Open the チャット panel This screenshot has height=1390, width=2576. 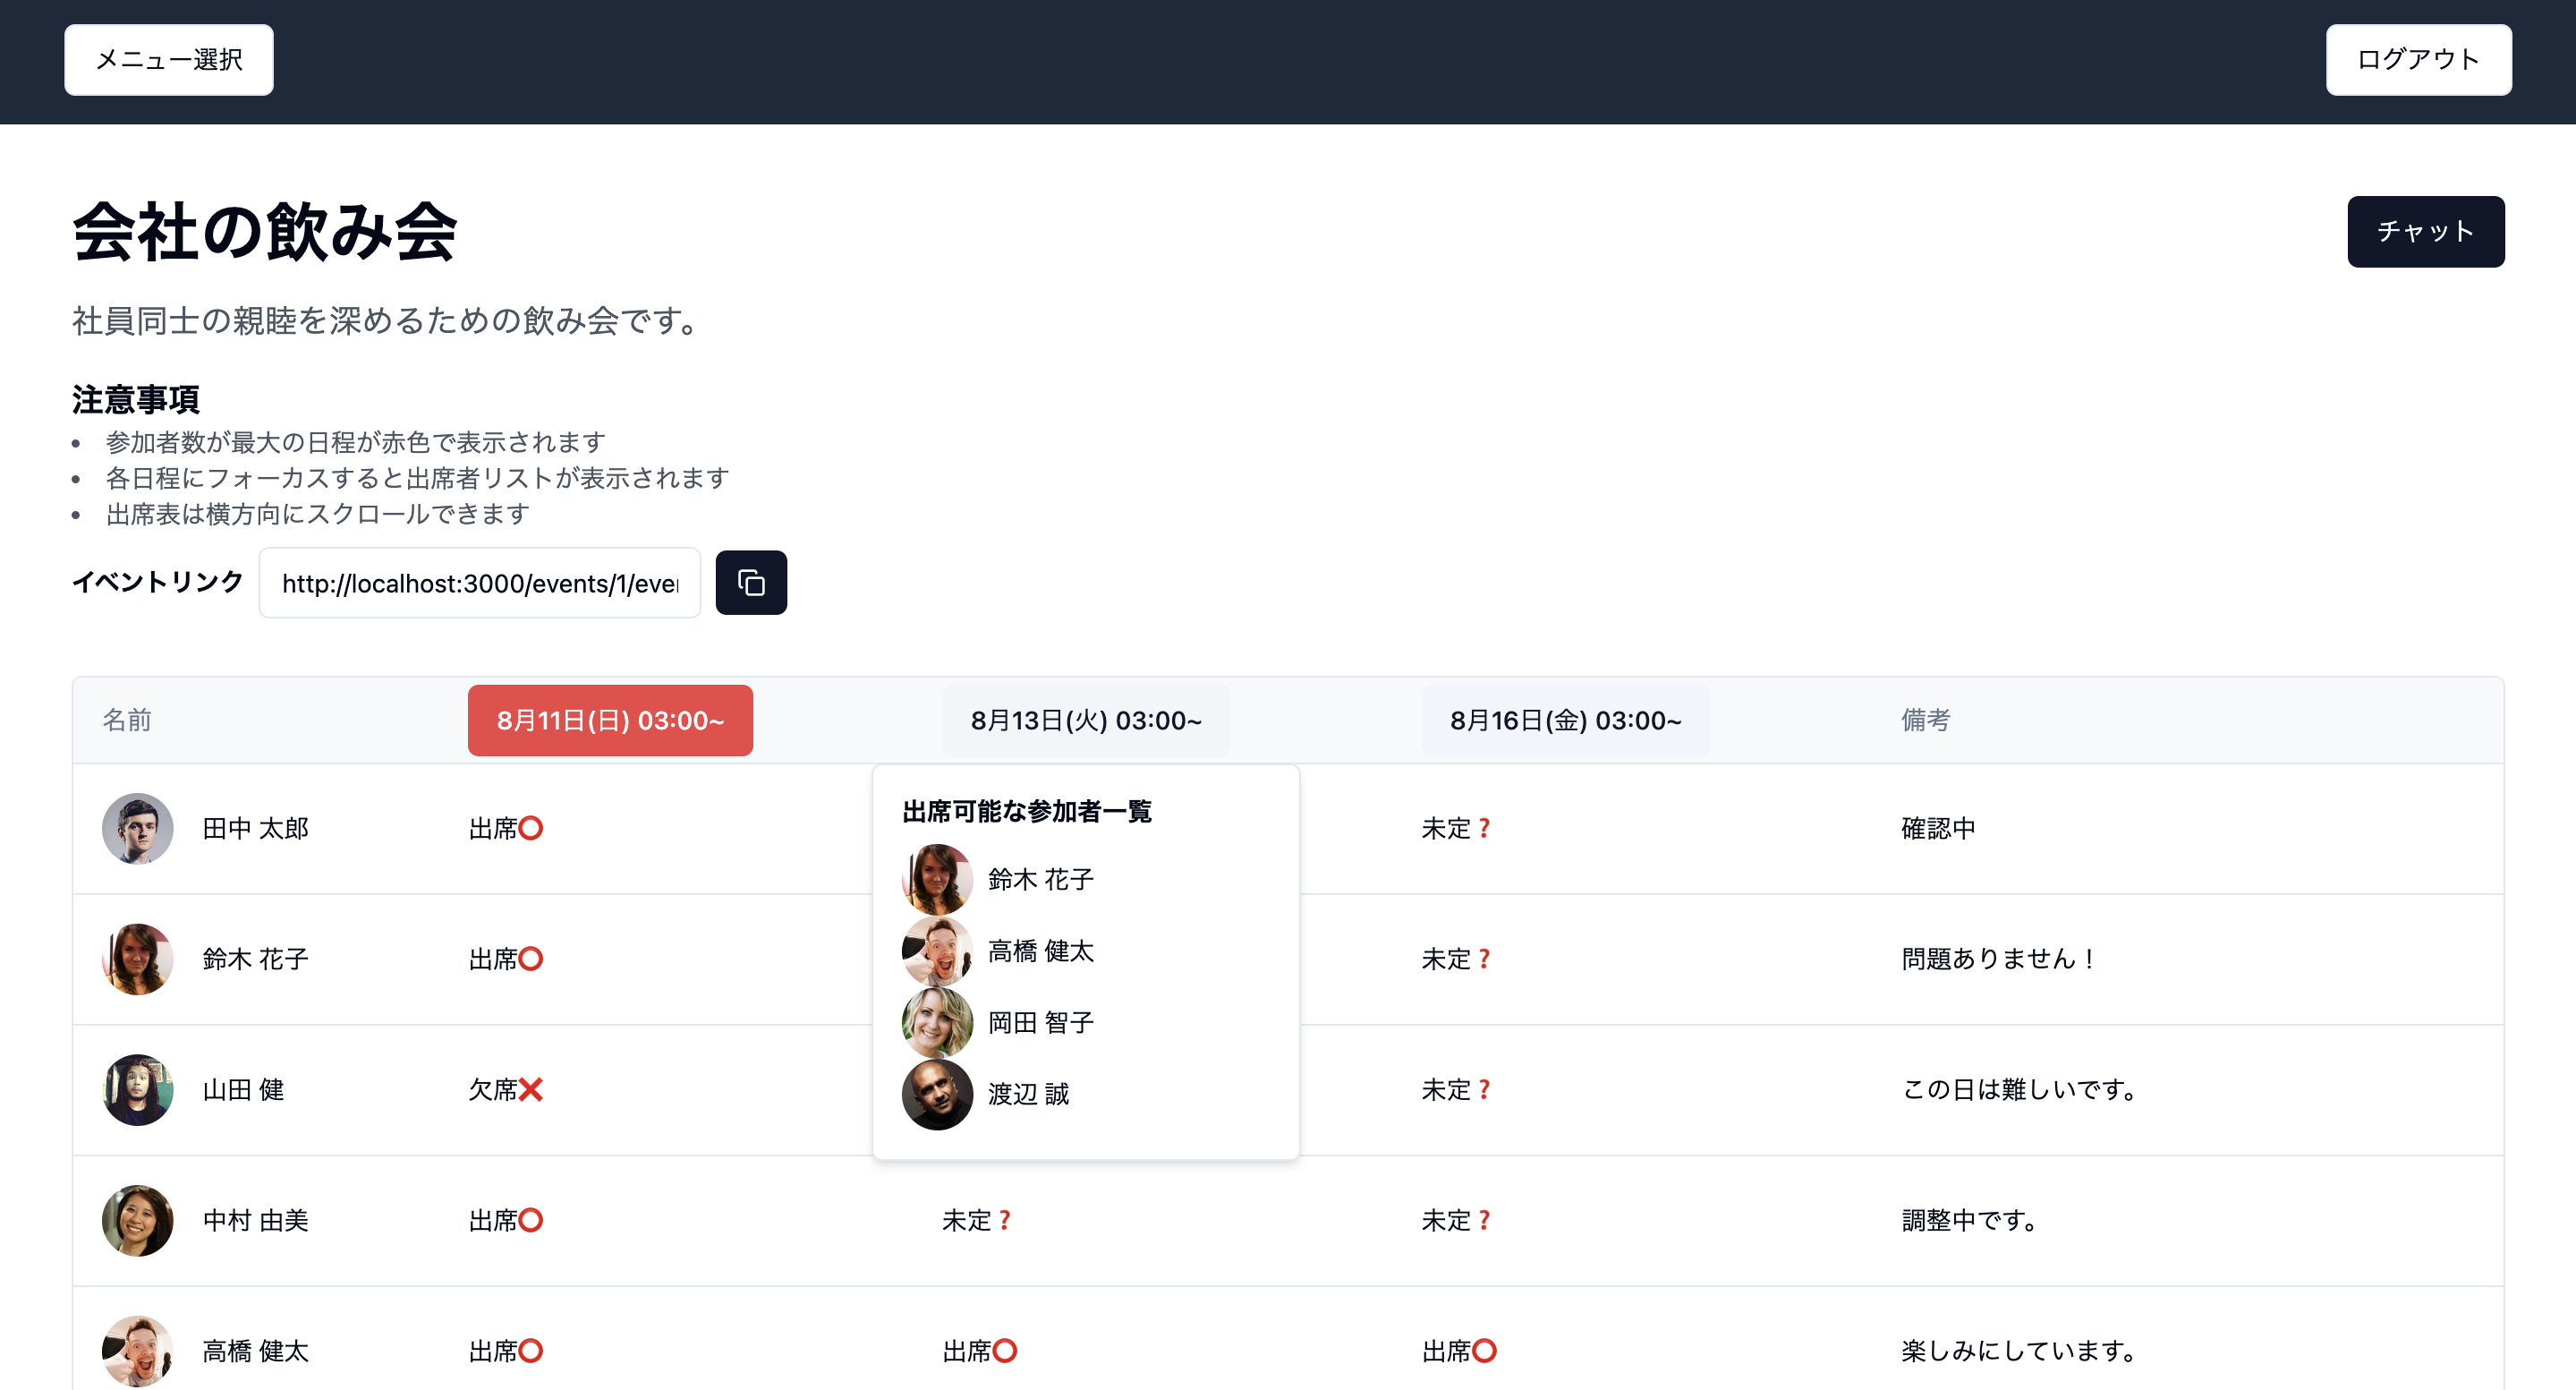(2425, 231)
